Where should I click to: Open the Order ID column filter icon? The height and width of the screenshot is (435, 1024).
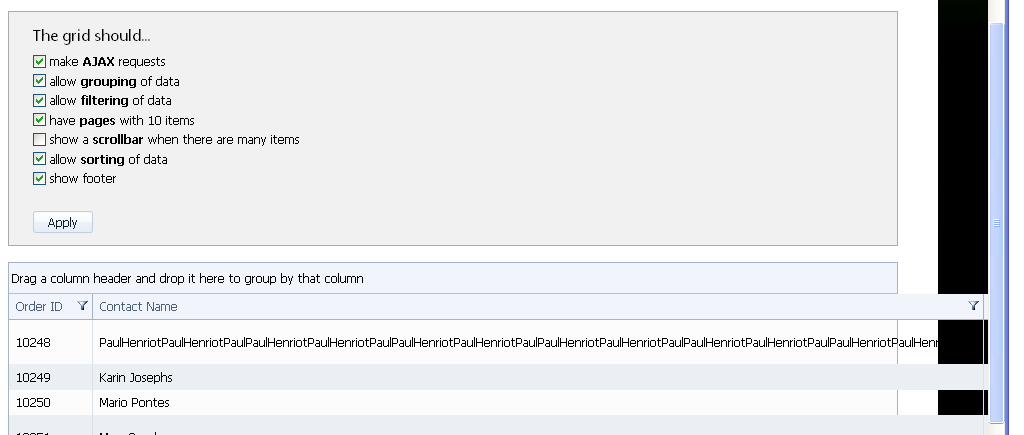pos(82,306)
